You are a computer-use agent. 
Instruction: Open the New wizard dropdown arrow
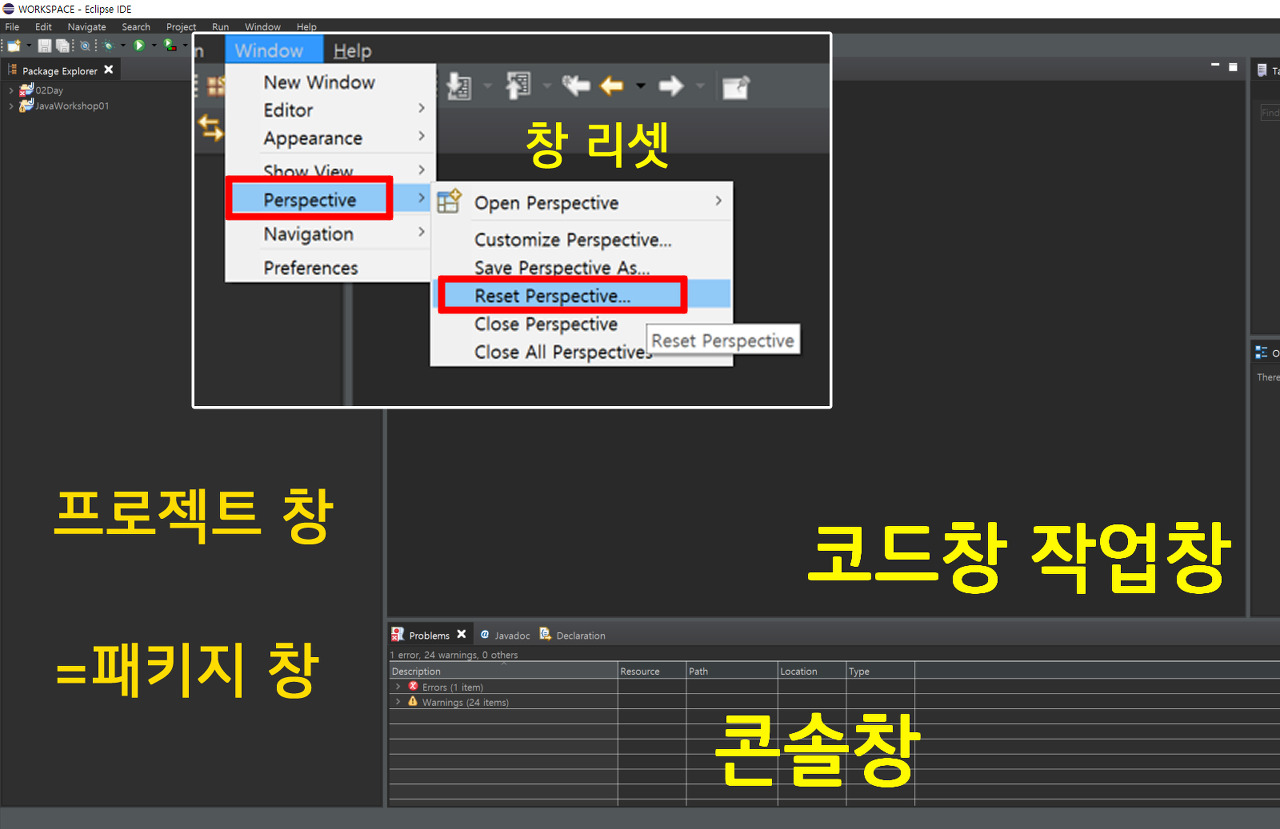click(x=29, y=45)
